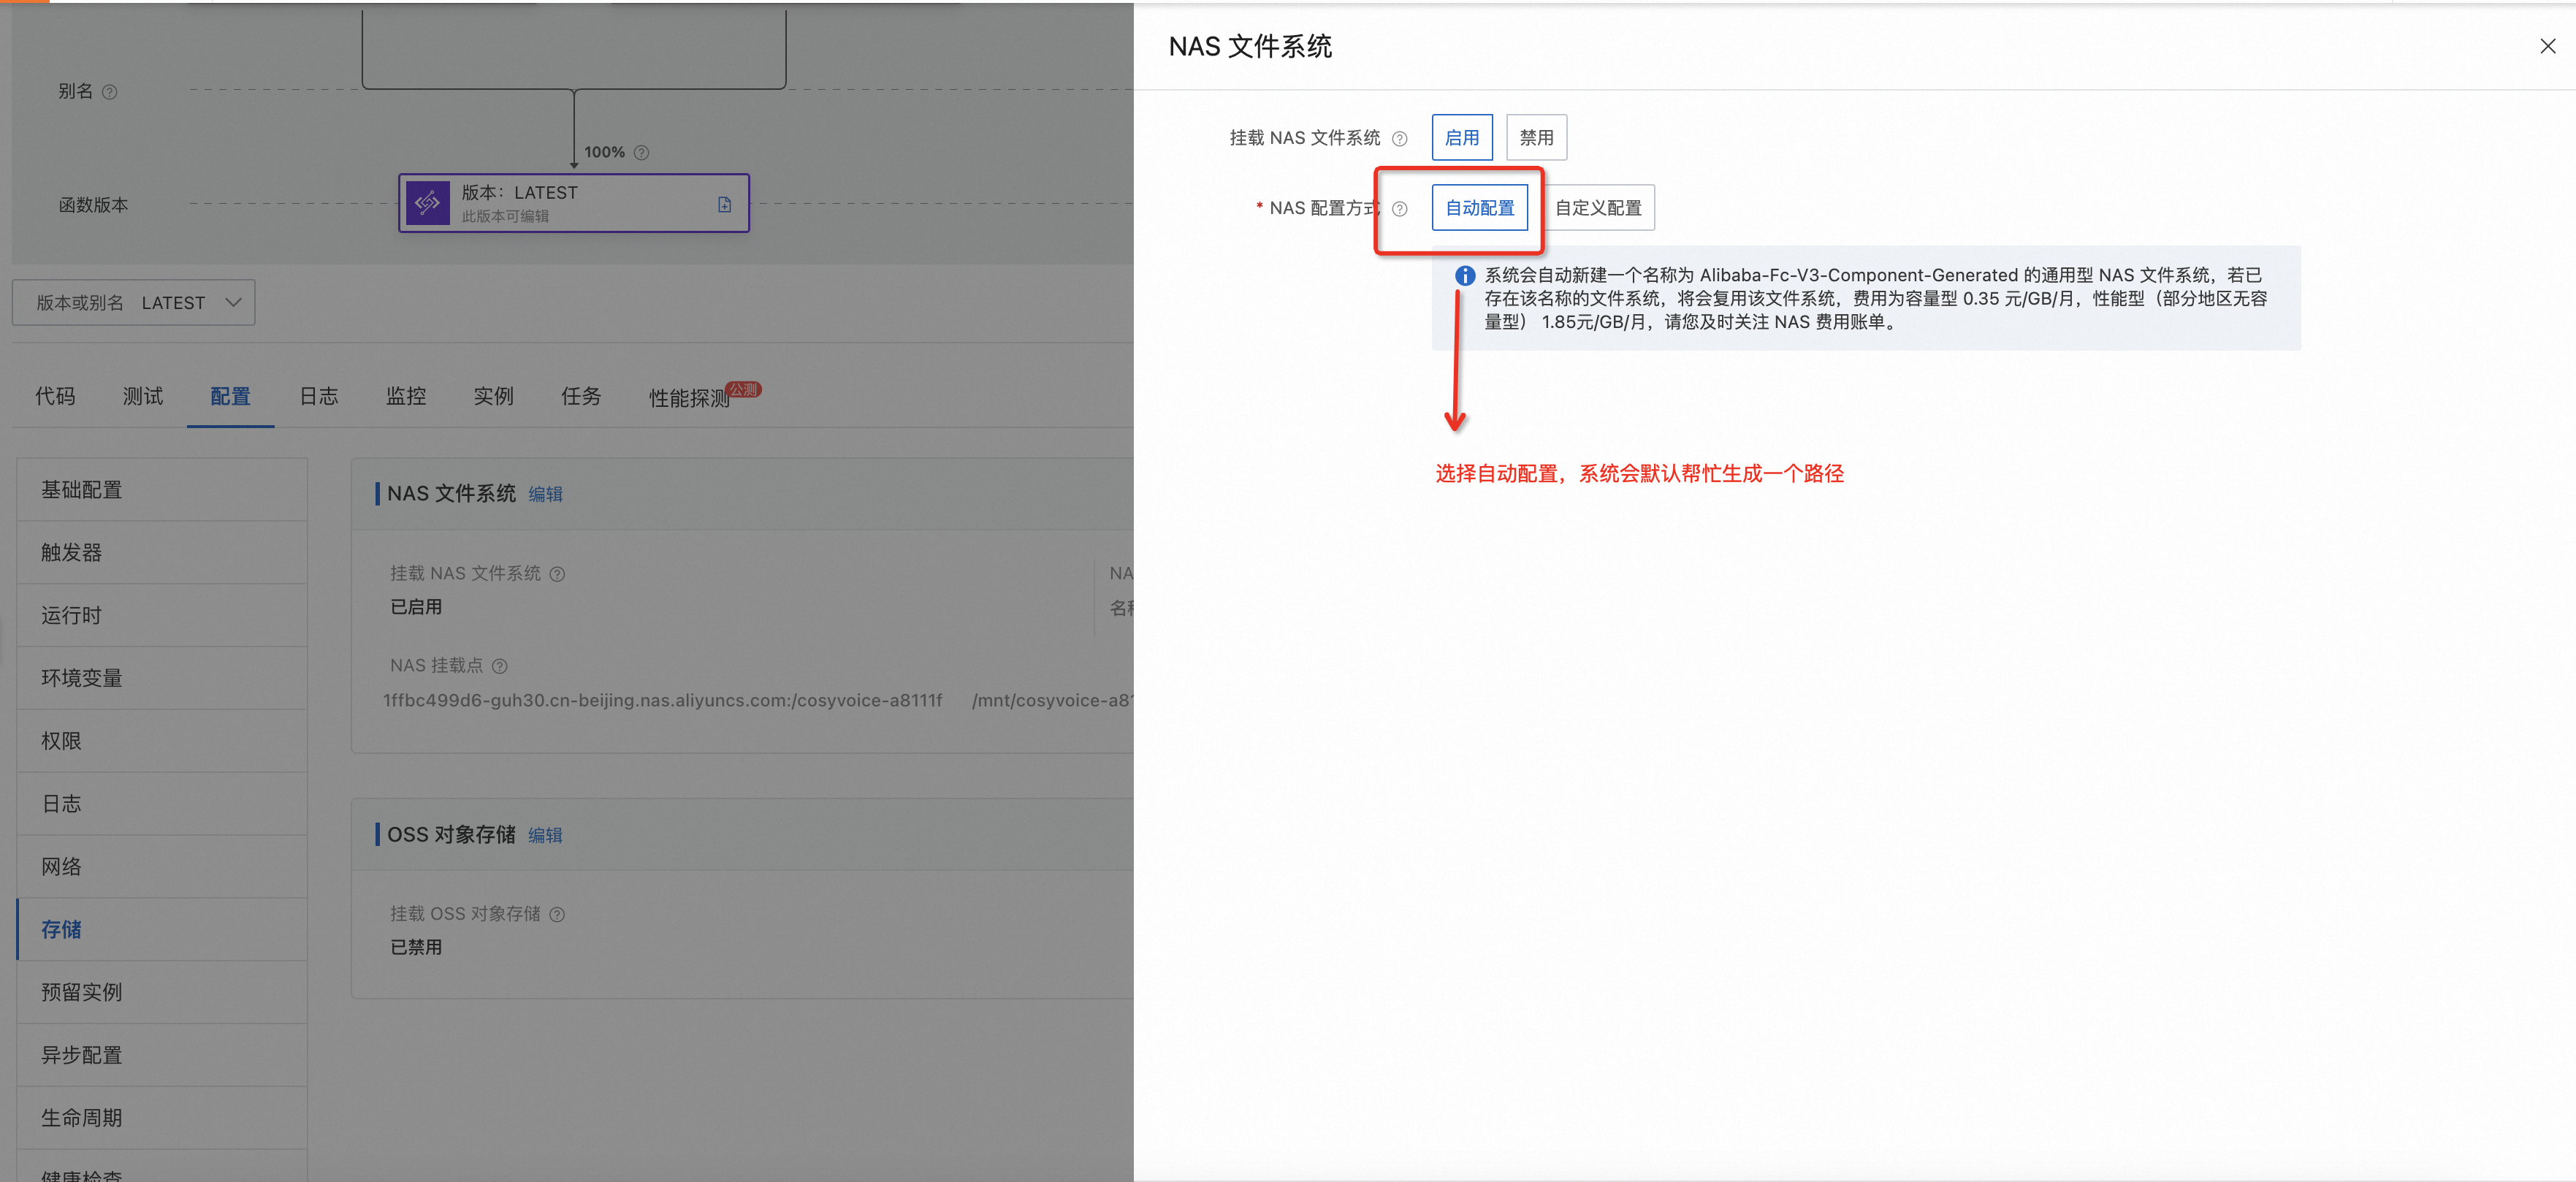Open the 性能探测 tab
2576x1182 pixels.
[x=690, y=398]
